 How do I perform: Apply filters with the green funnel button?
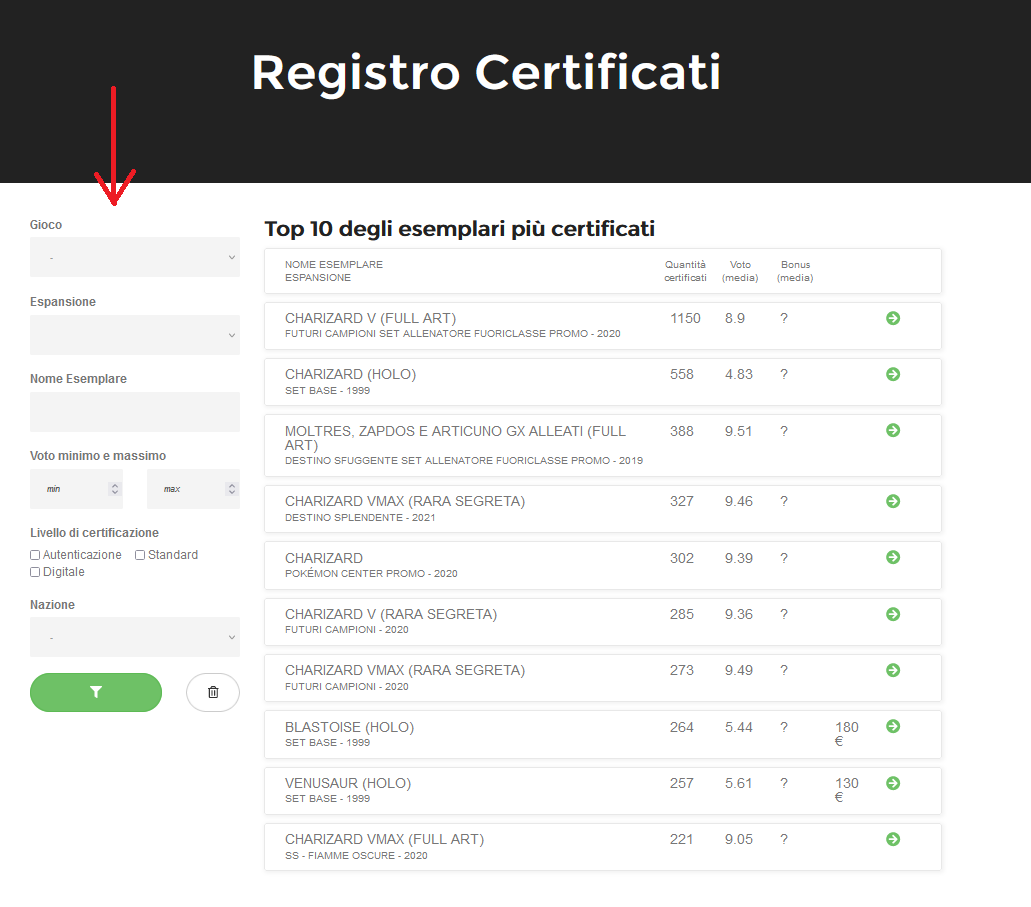[x=96, y=692]
